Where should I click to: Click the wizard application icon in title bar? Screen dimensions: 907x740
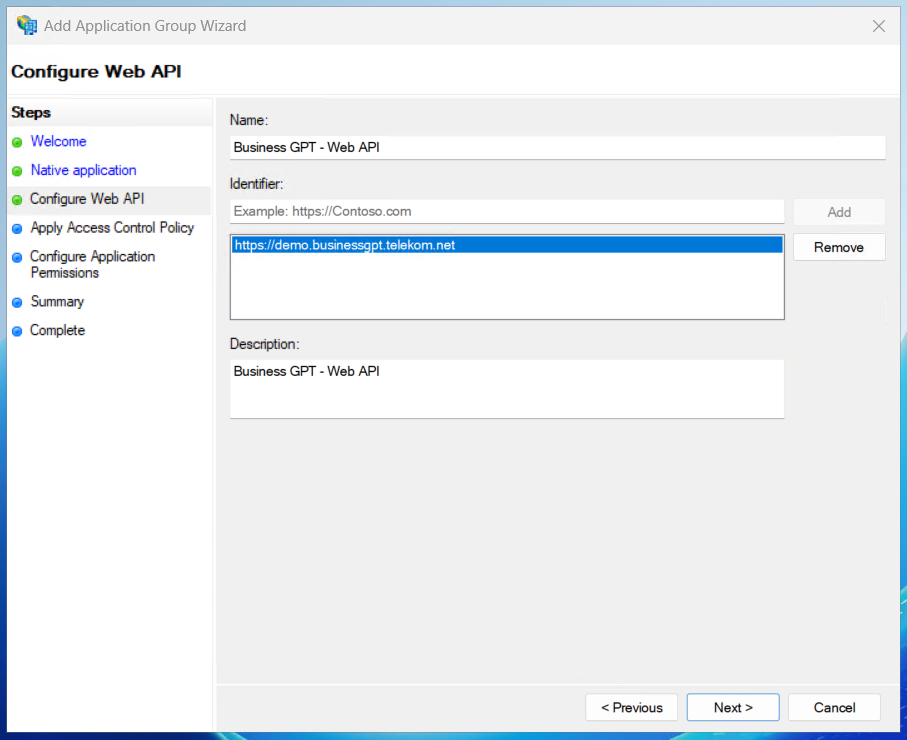27,25
